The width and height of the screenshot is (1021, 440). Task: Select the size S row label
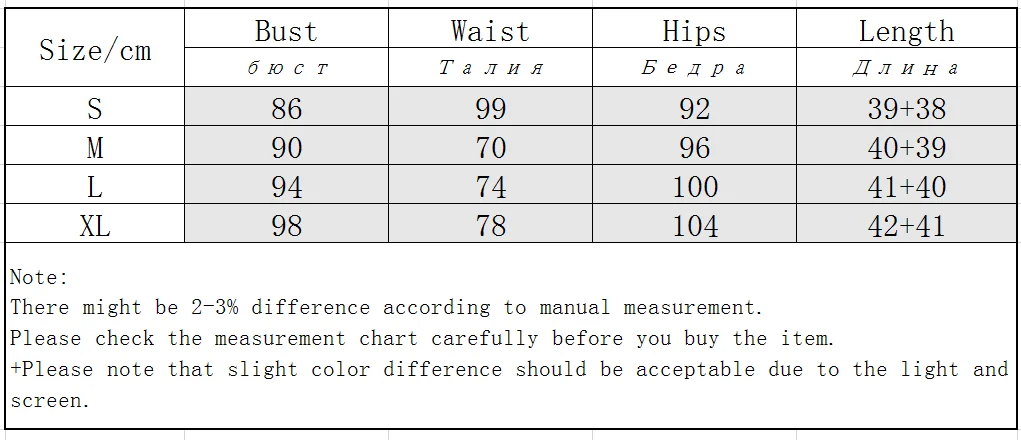pos(95,107)
